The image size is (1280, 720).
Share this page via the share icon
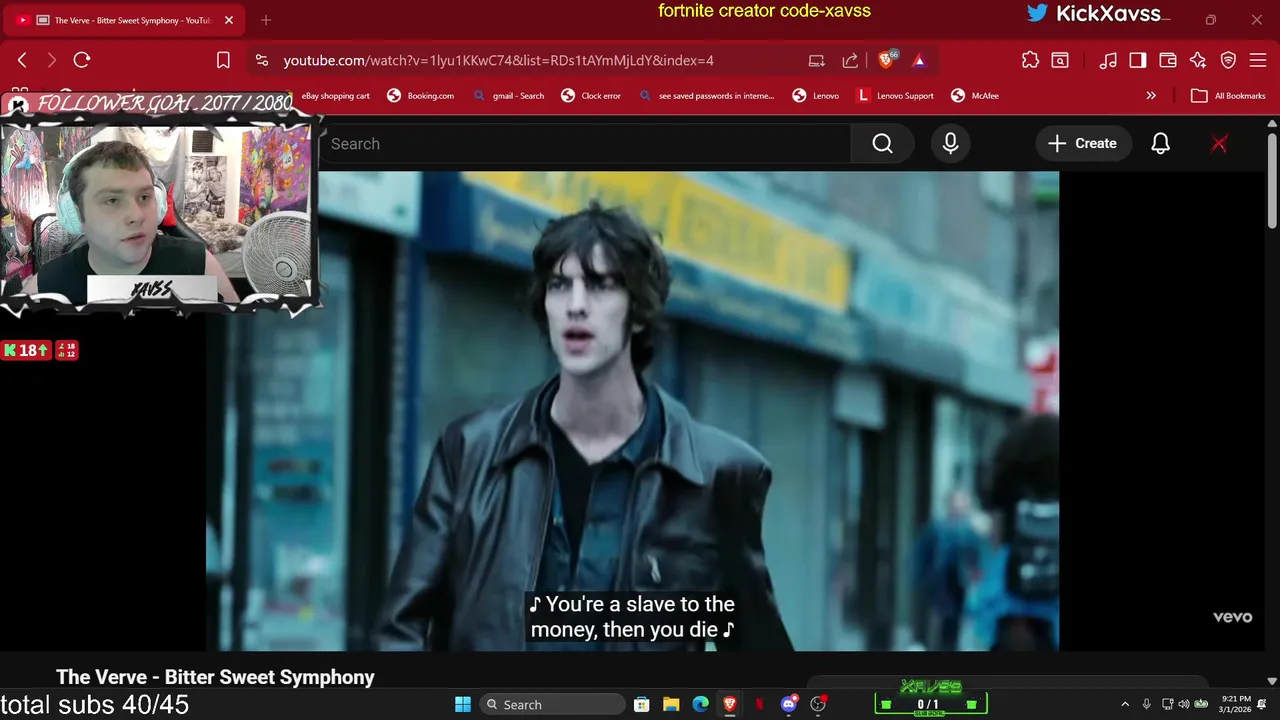click(x=850, y=60)
